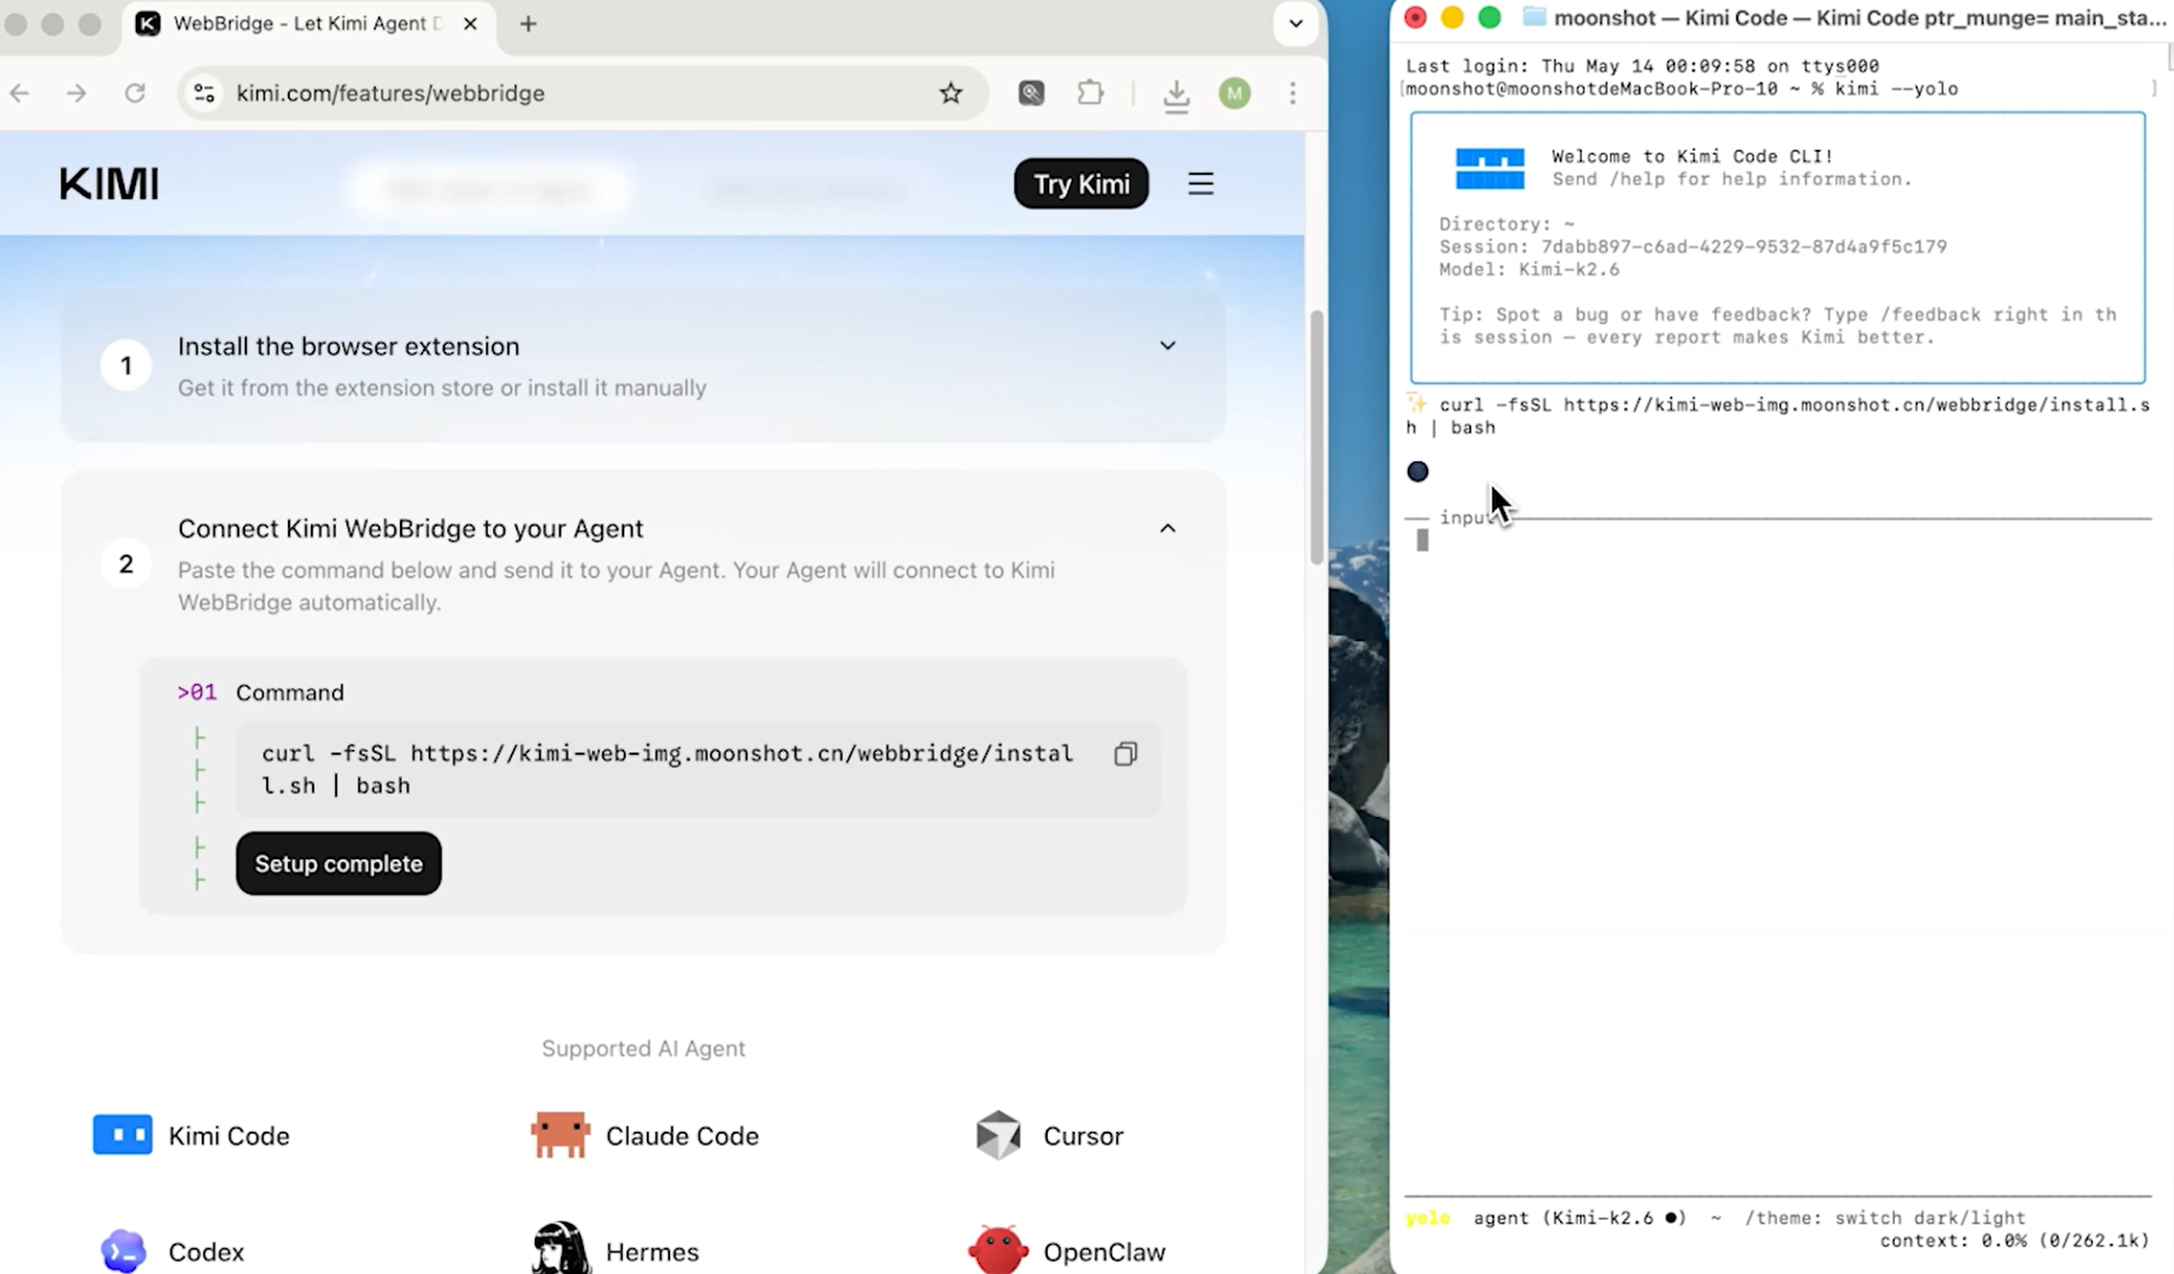This screenshot has height=1274, width=2174.
Task: Click the Setup complete button
Action: coord(339,864)
